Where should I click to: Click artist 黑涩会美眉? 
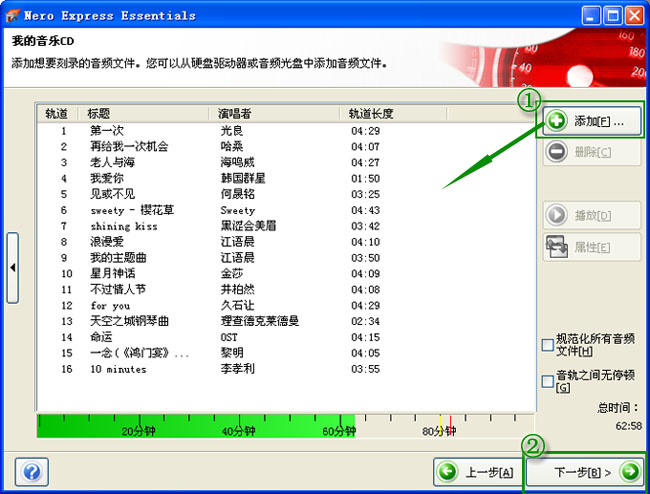click(x=248, y=226)
